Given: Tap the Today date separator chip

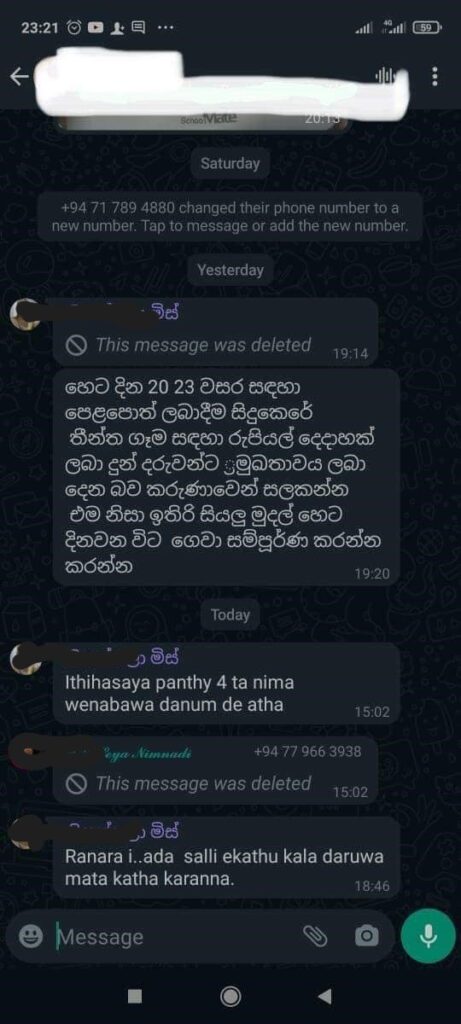Looking at the screenshot, I should (x=230, y=615).
